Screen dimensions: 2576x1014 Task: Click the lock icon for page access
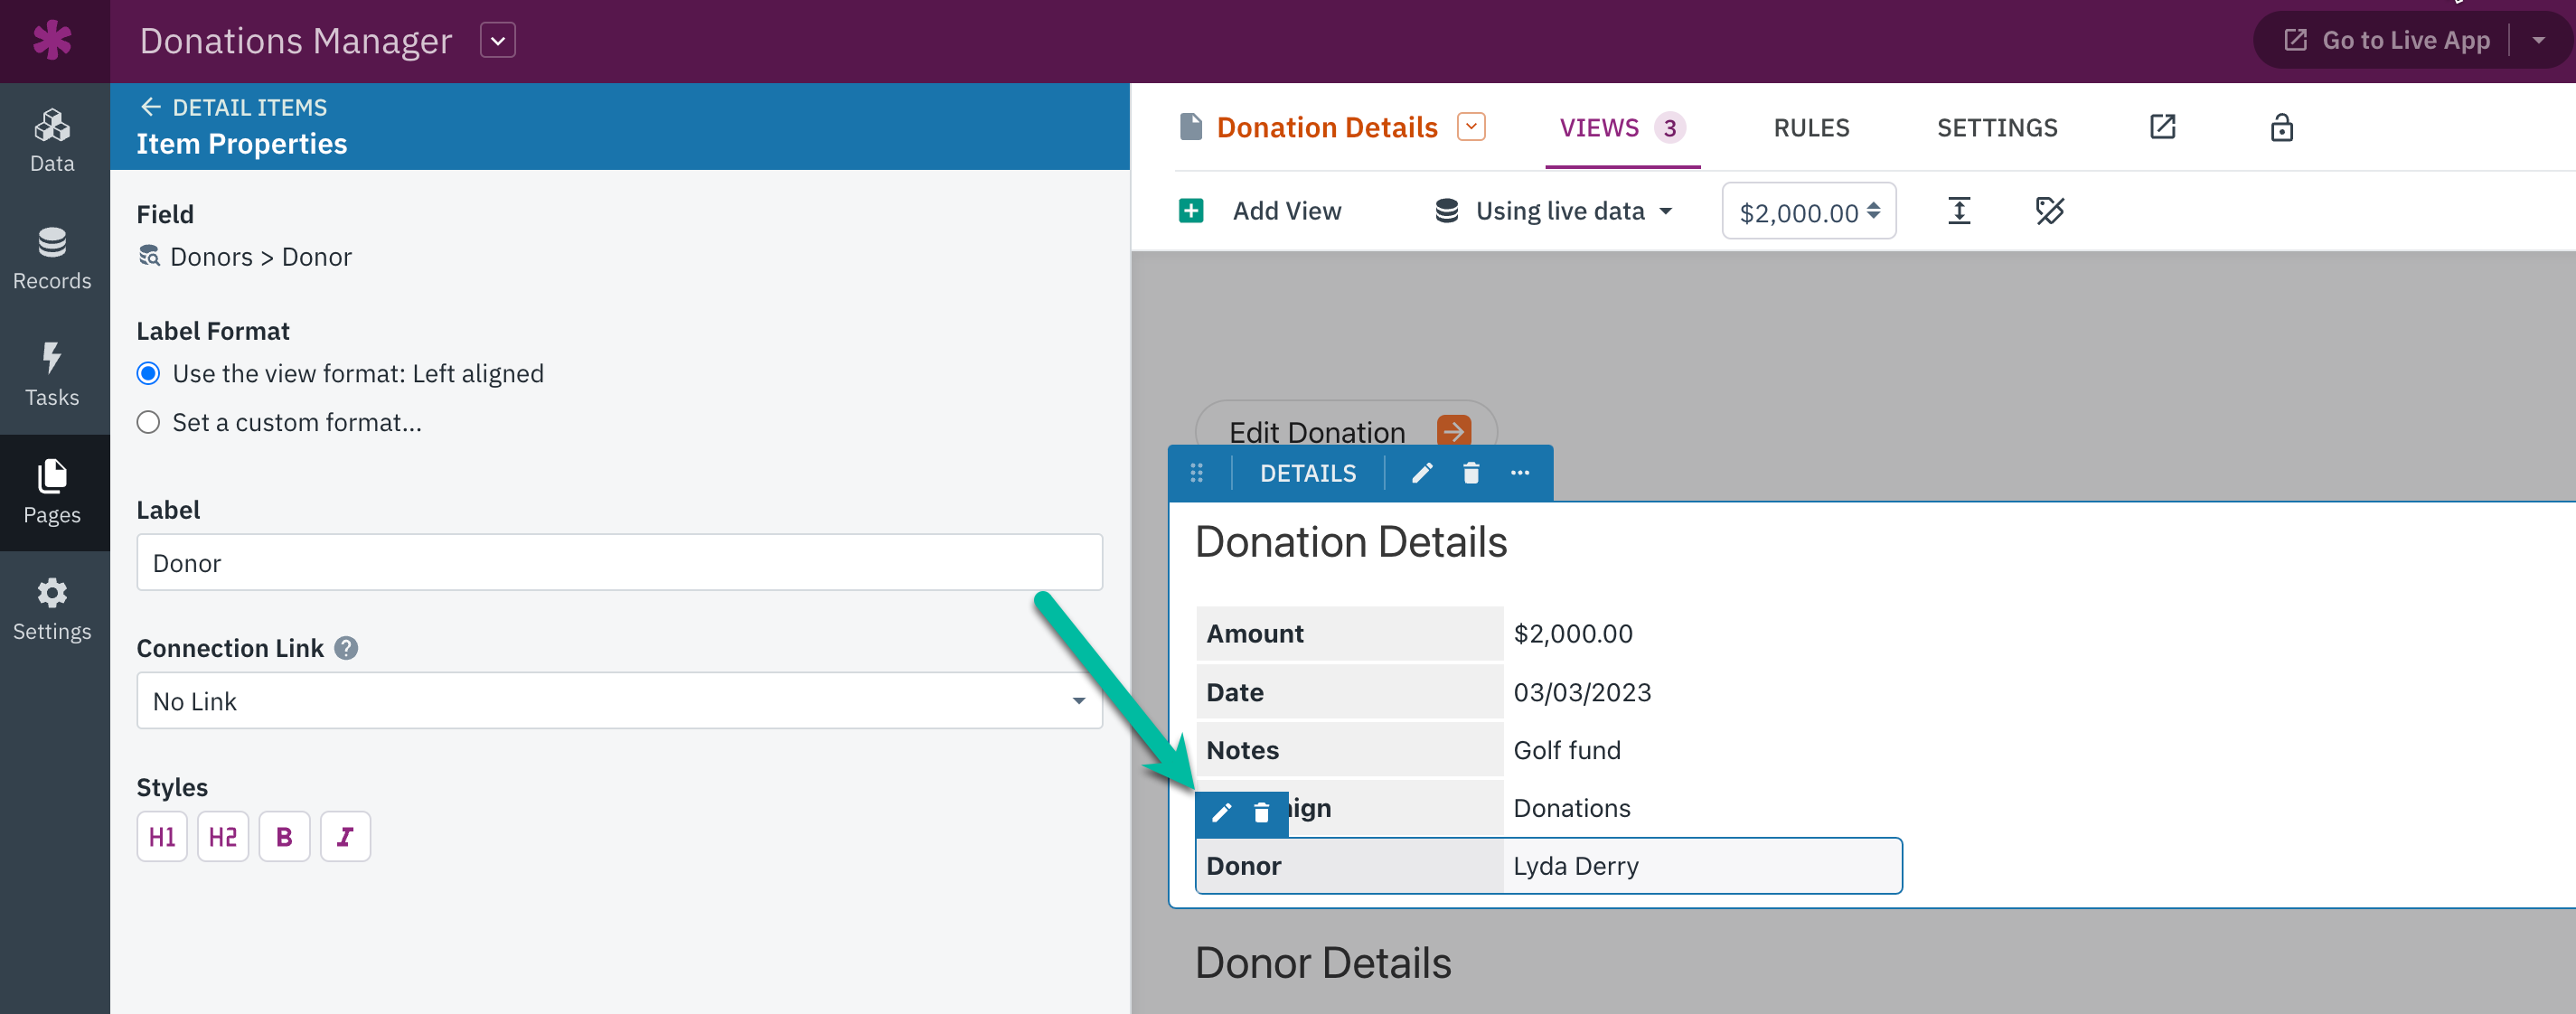2281,127
